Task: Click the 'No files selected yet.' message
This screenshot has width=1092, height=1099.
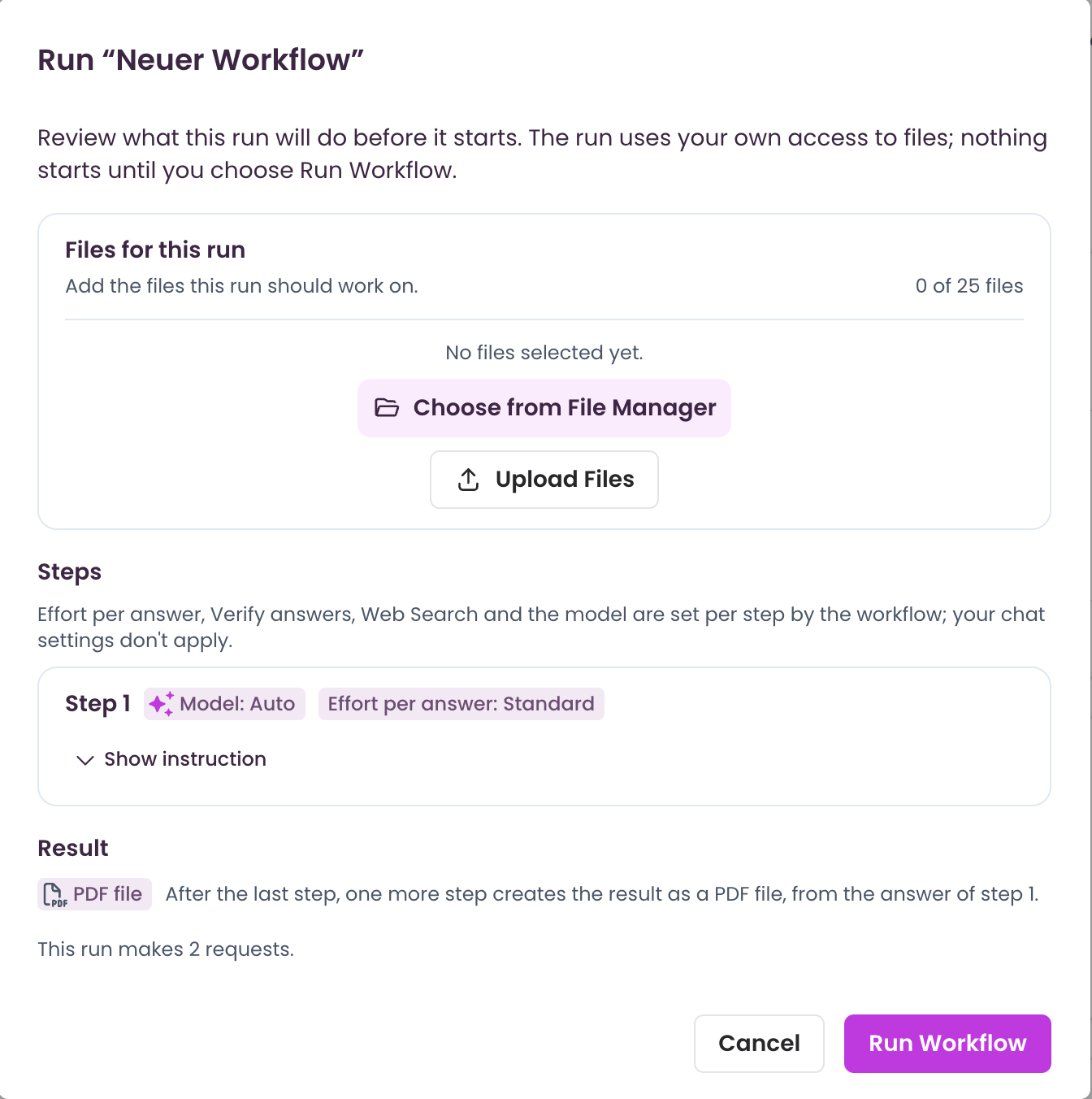Action: [544, 353]
